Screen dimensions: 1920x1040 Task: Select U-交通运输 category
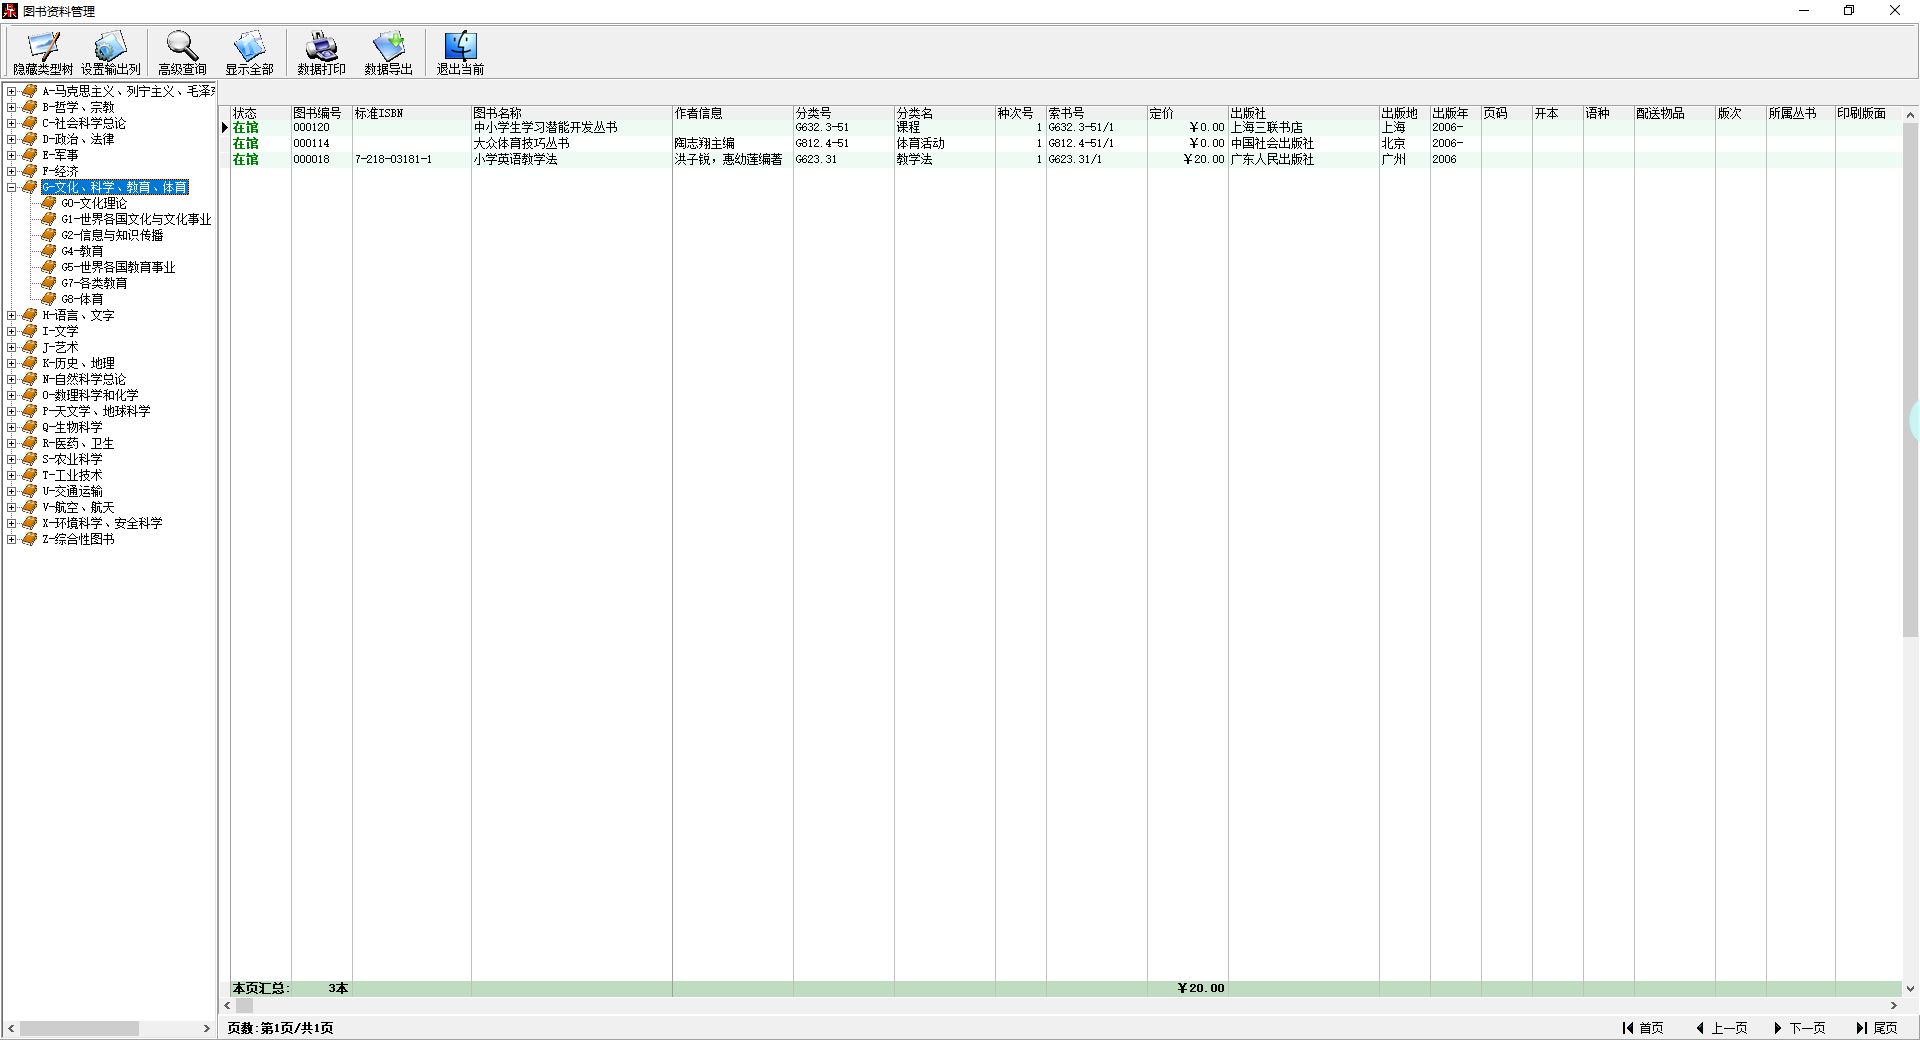[72, 491]
